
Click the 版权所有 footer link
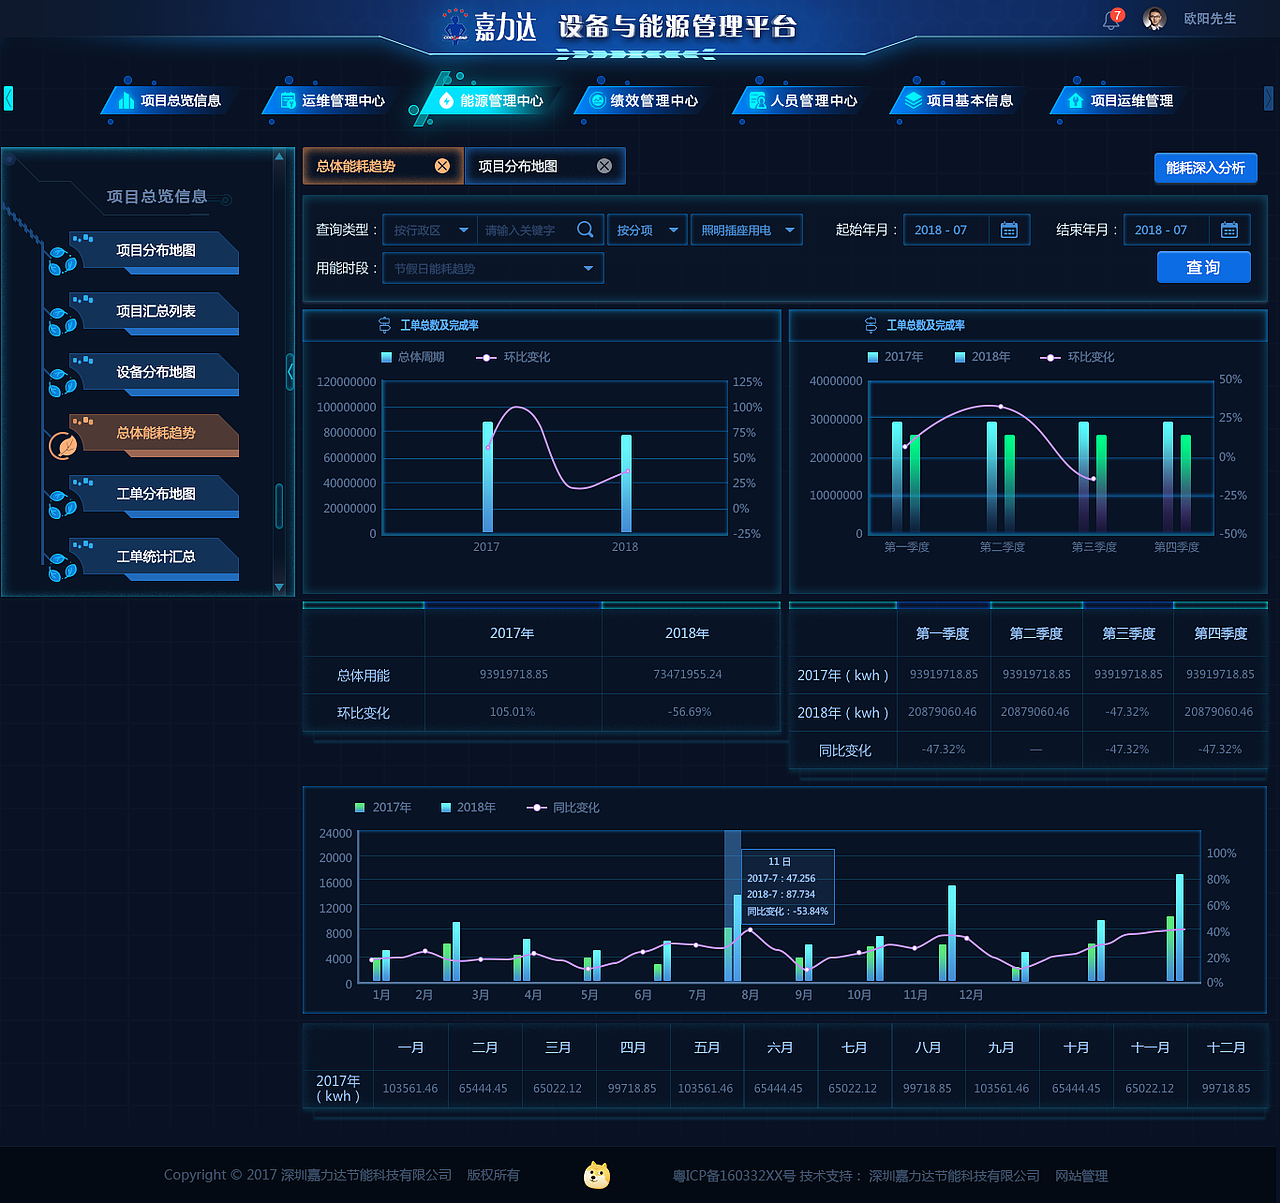[493, 1175]
